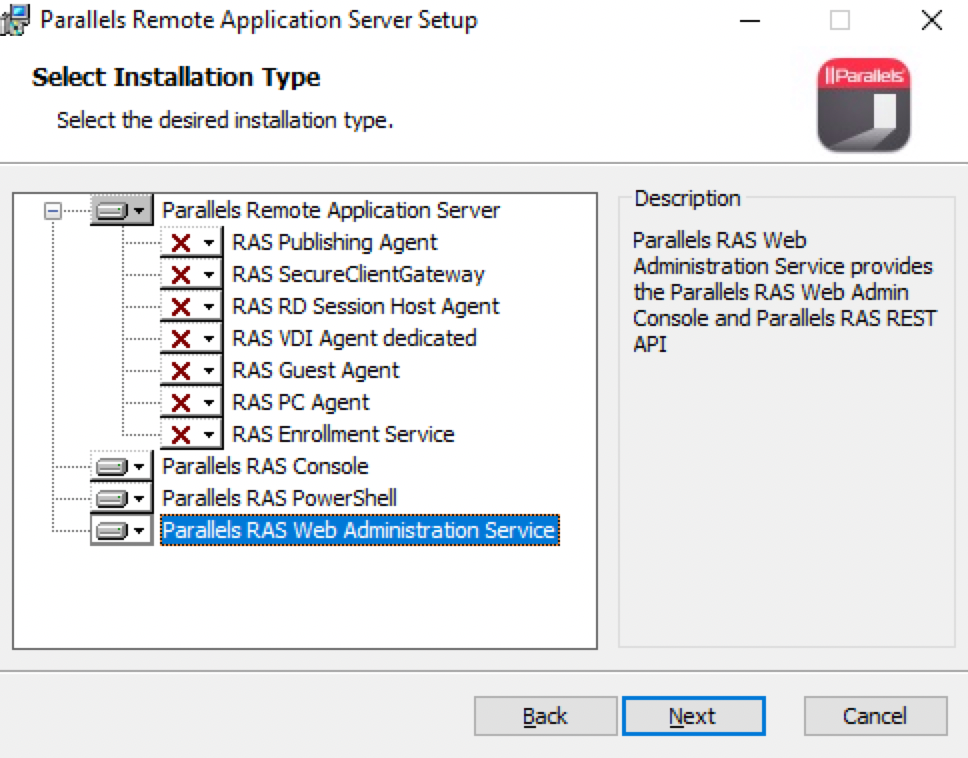The width and height of the screenshot is (968, 758).
Task: Collapse the Parallels Remote Application Server tree node
Action: 53,211
